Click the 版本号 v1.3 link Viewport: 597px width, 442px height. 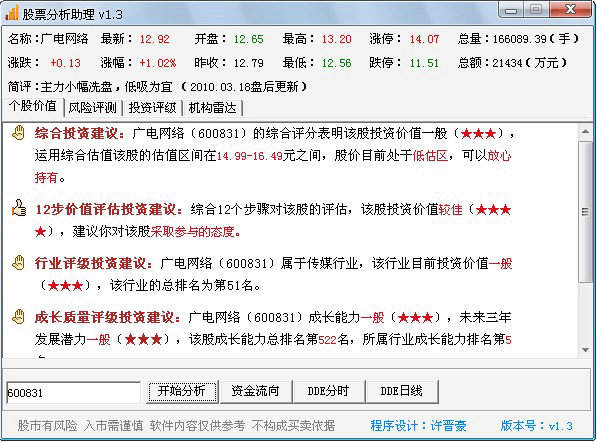tap(537, 426)
